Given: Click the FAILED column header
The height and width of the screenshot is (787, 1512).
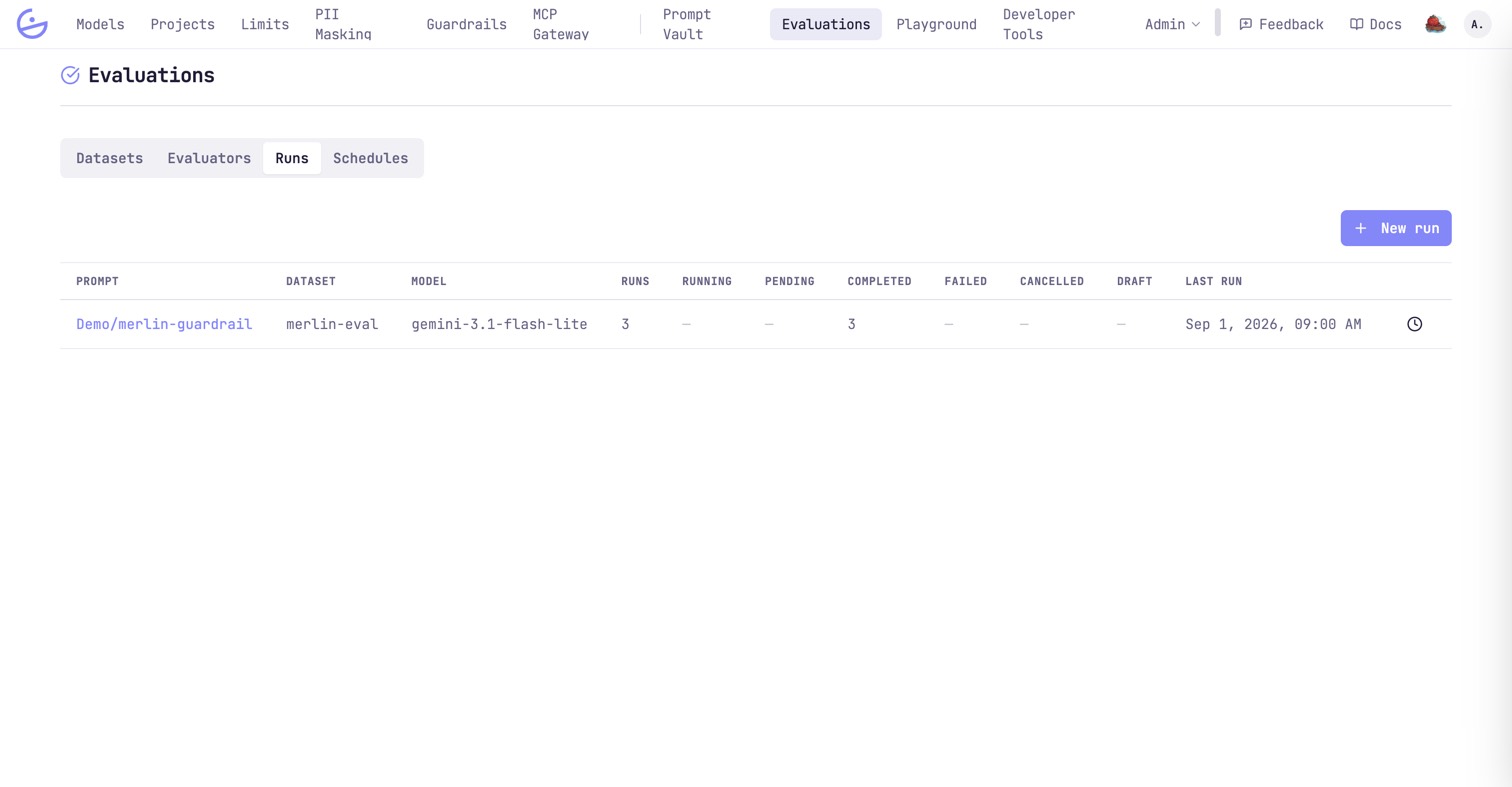Looking at the screenshot, I should coord(966,281).
